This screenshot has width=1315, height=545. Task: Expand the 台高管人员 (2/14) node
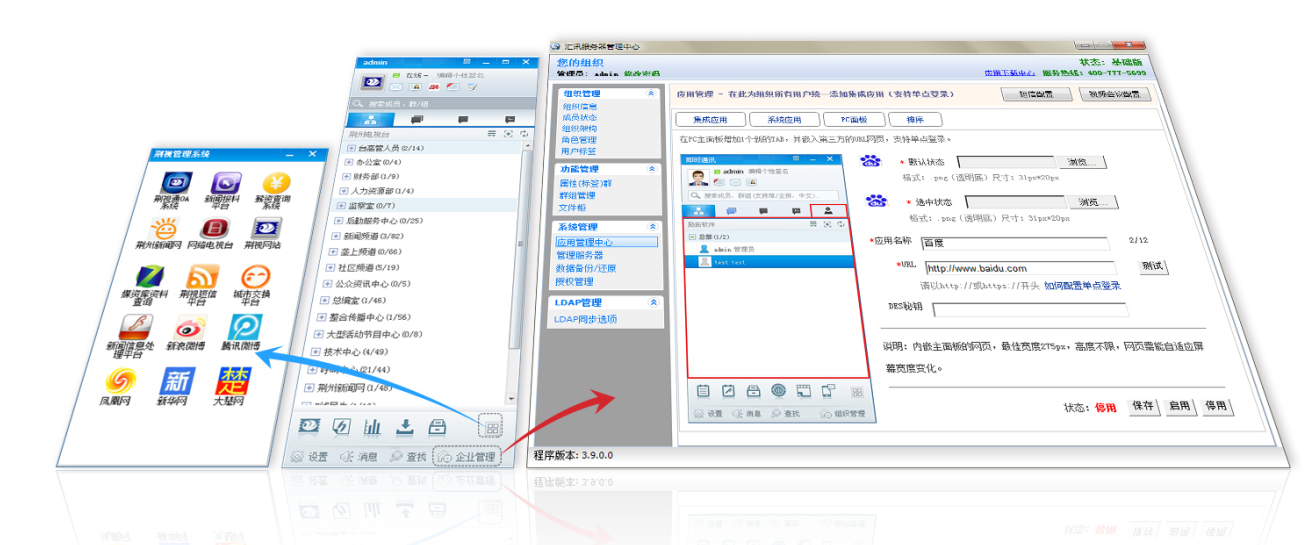351,148
